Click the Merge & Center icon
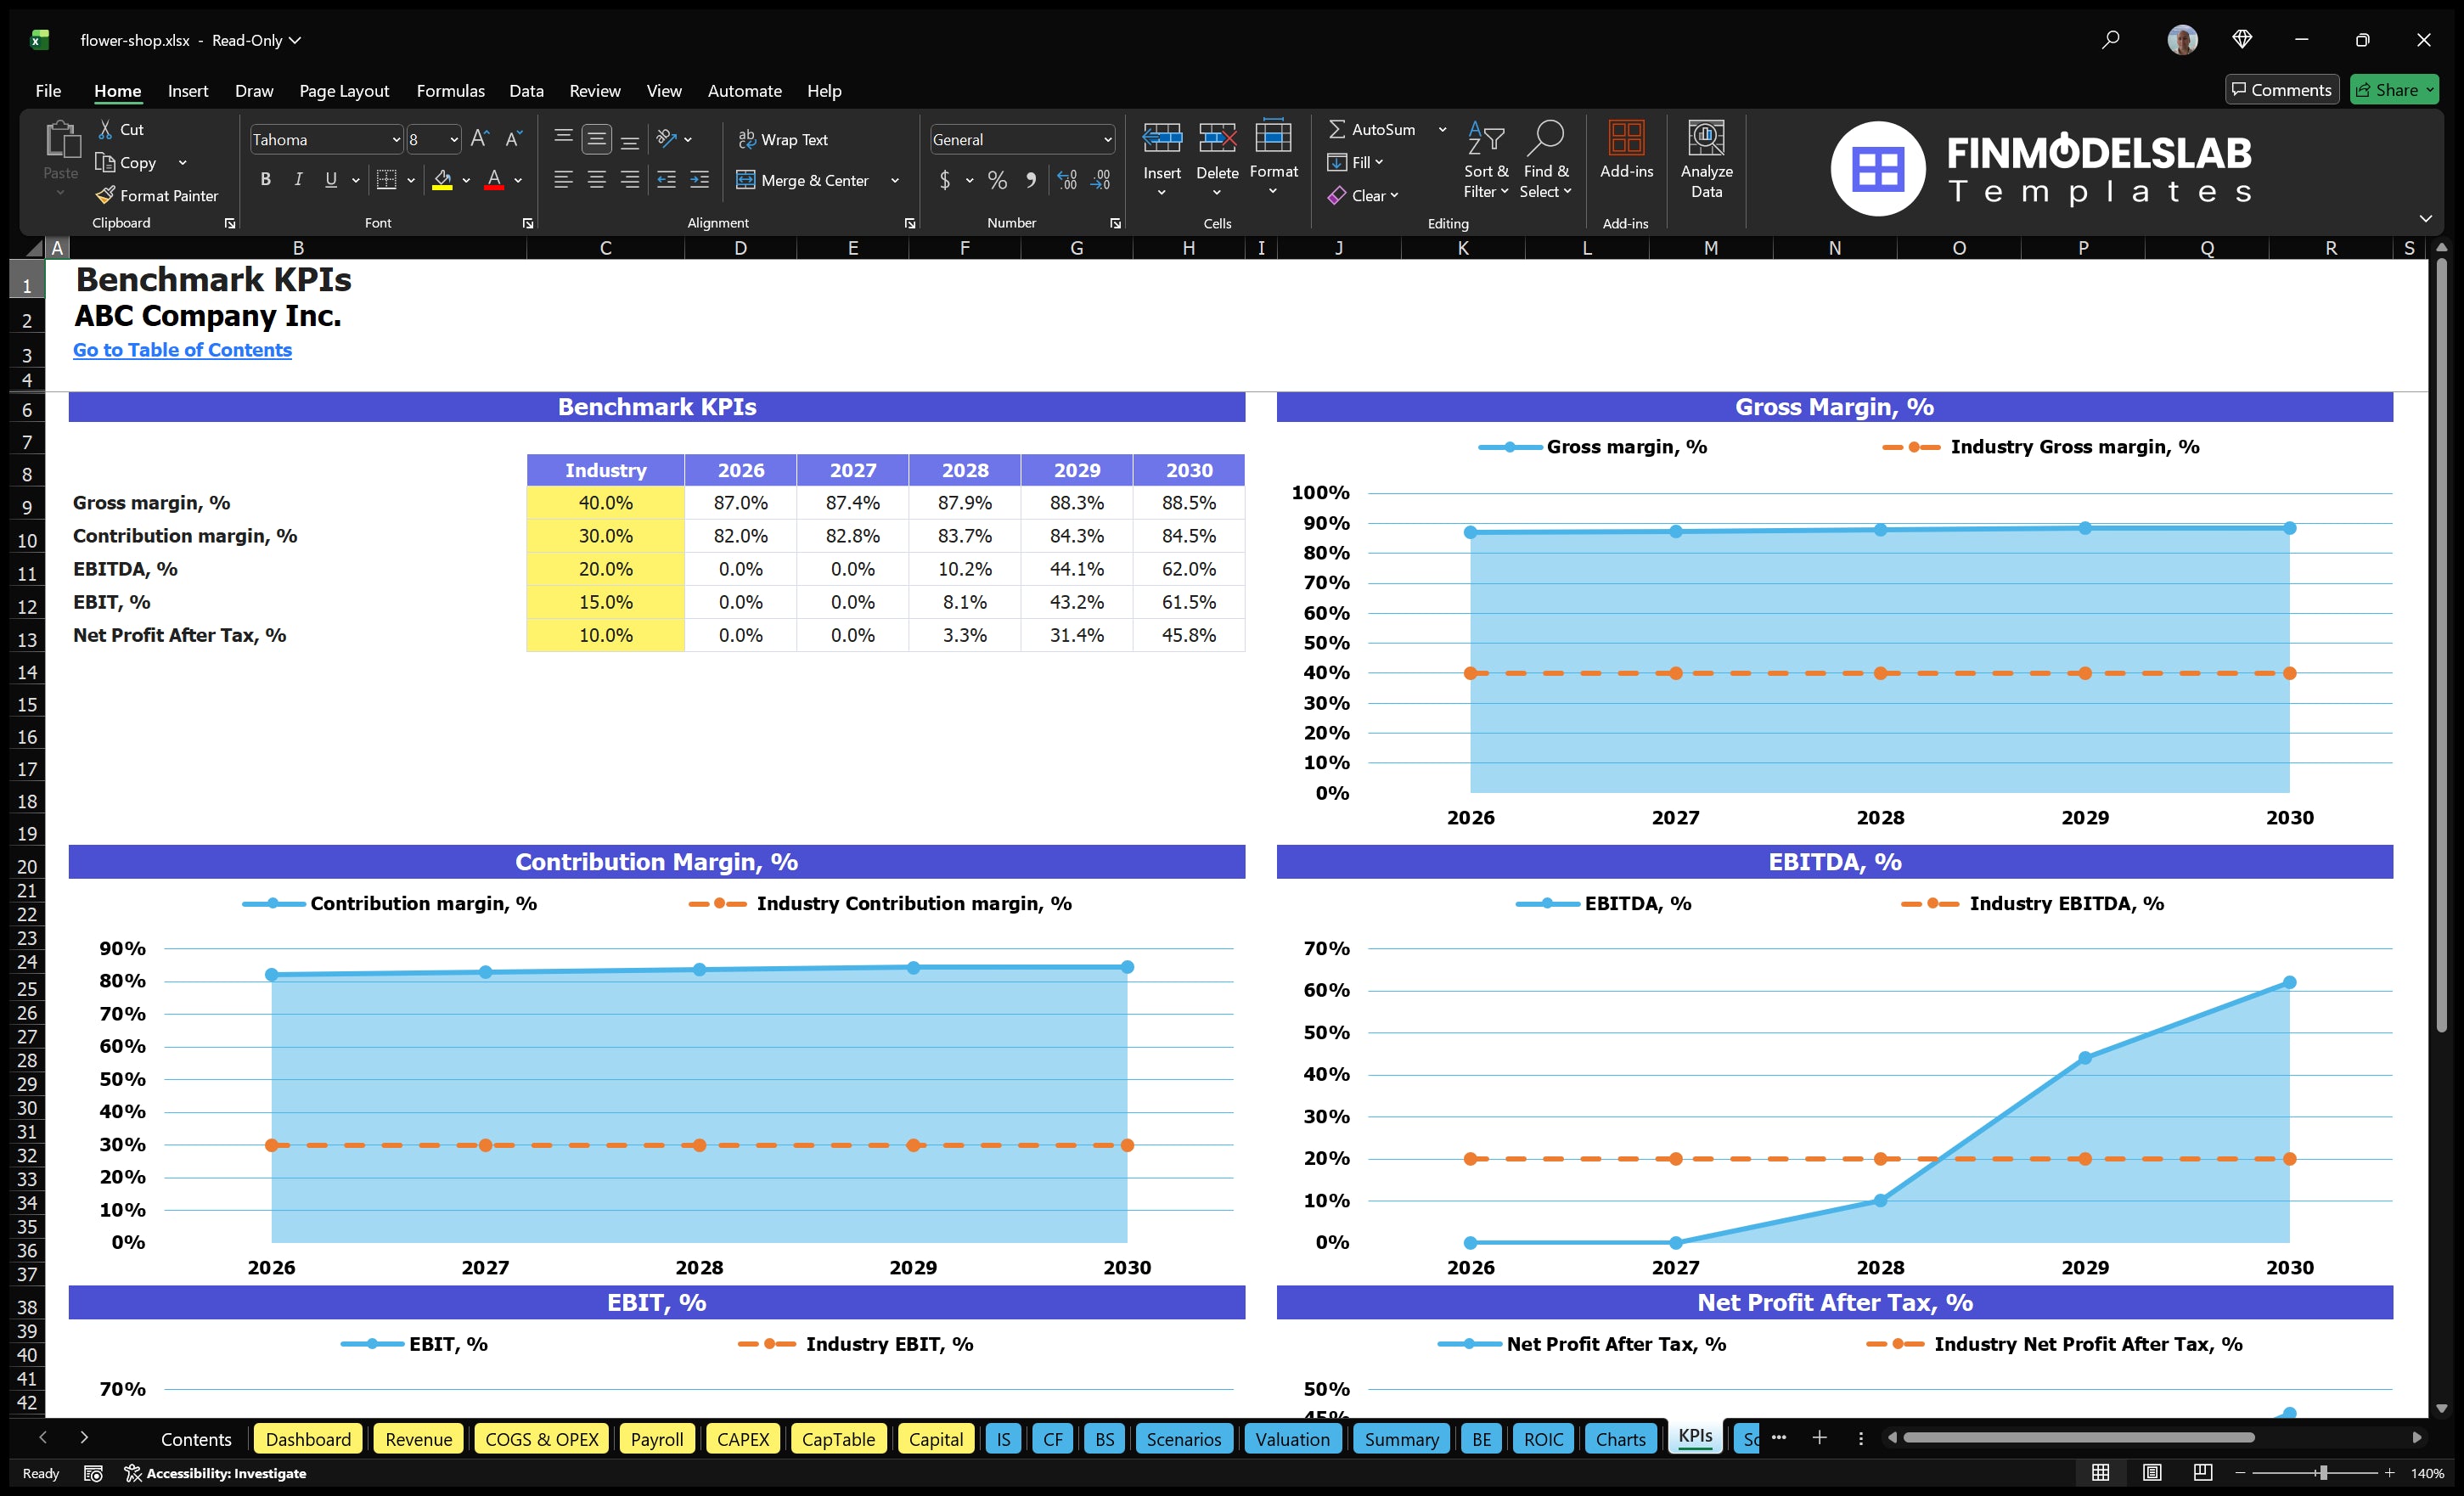The width and height of the screenshot is (2464, 1496). coord(747,180)
